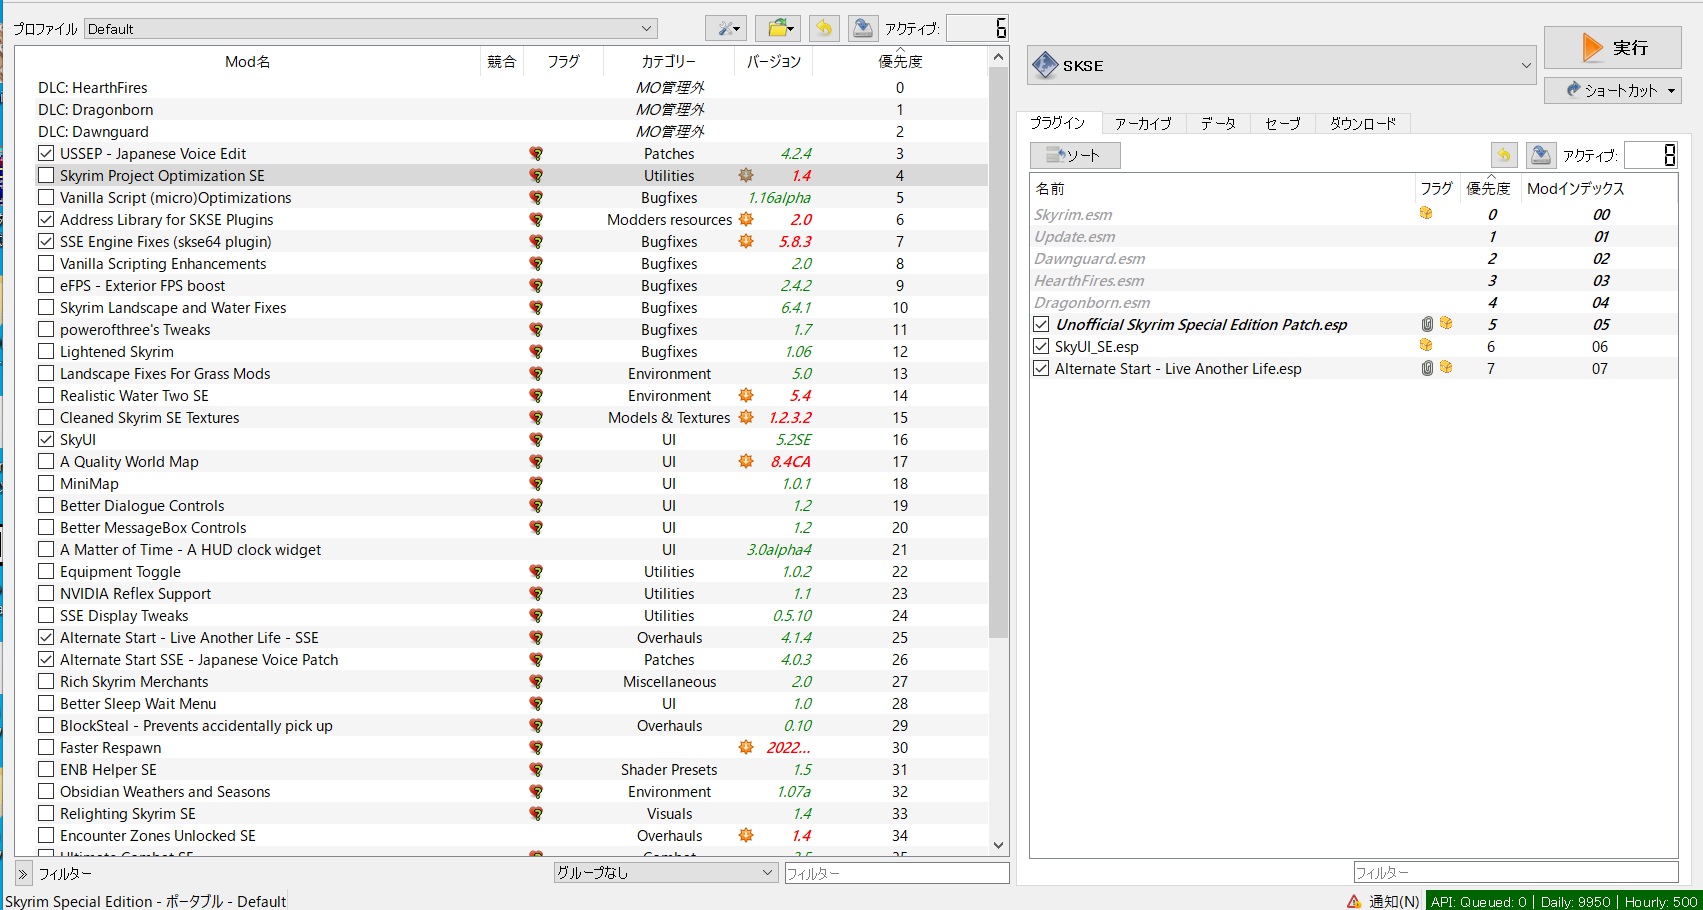1703x910 pixels.
Task: Select the Rich Skyrim Merchants mod row
Action: (x=501, y=682)
